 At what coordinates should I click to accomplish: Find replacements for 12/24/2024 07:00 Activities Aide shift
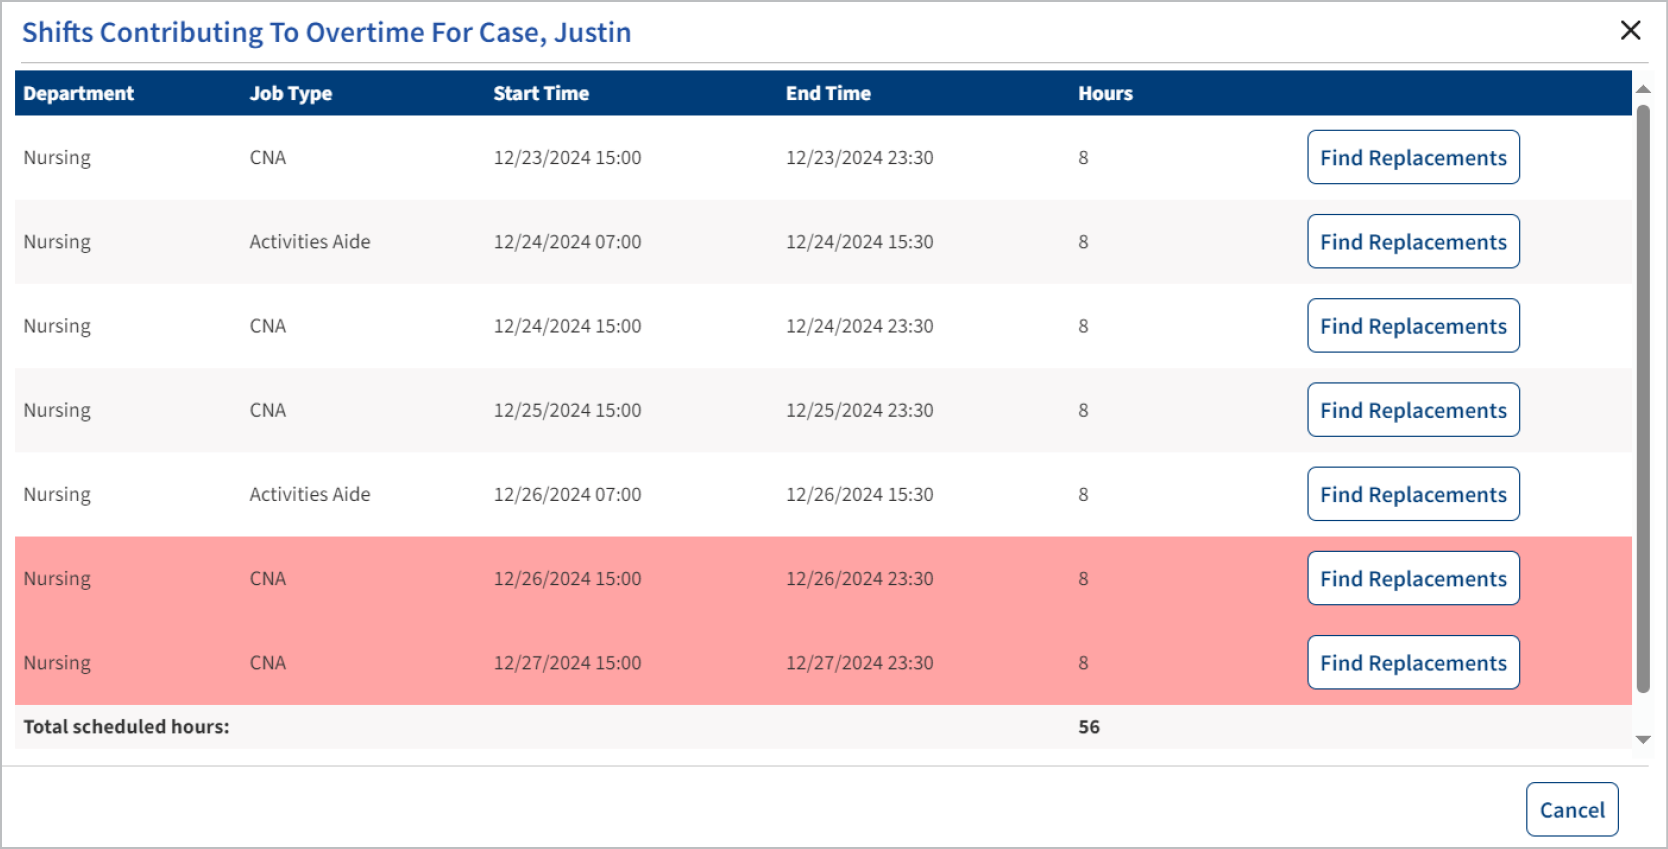[1413, 241]
